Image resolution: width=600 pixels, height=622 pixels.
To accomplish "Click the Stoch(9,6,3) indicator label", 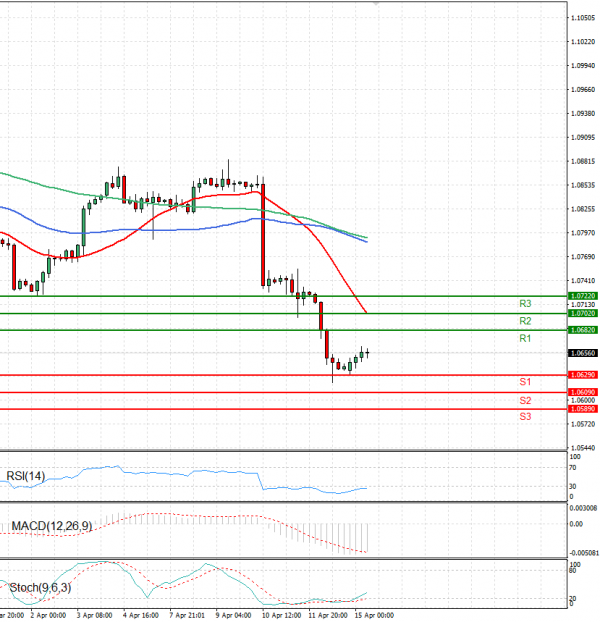I will [x=39, y=585].
